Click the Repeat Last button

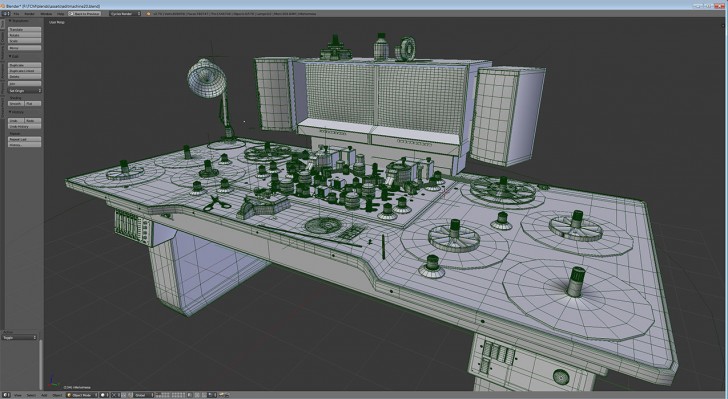click(25, 139)
